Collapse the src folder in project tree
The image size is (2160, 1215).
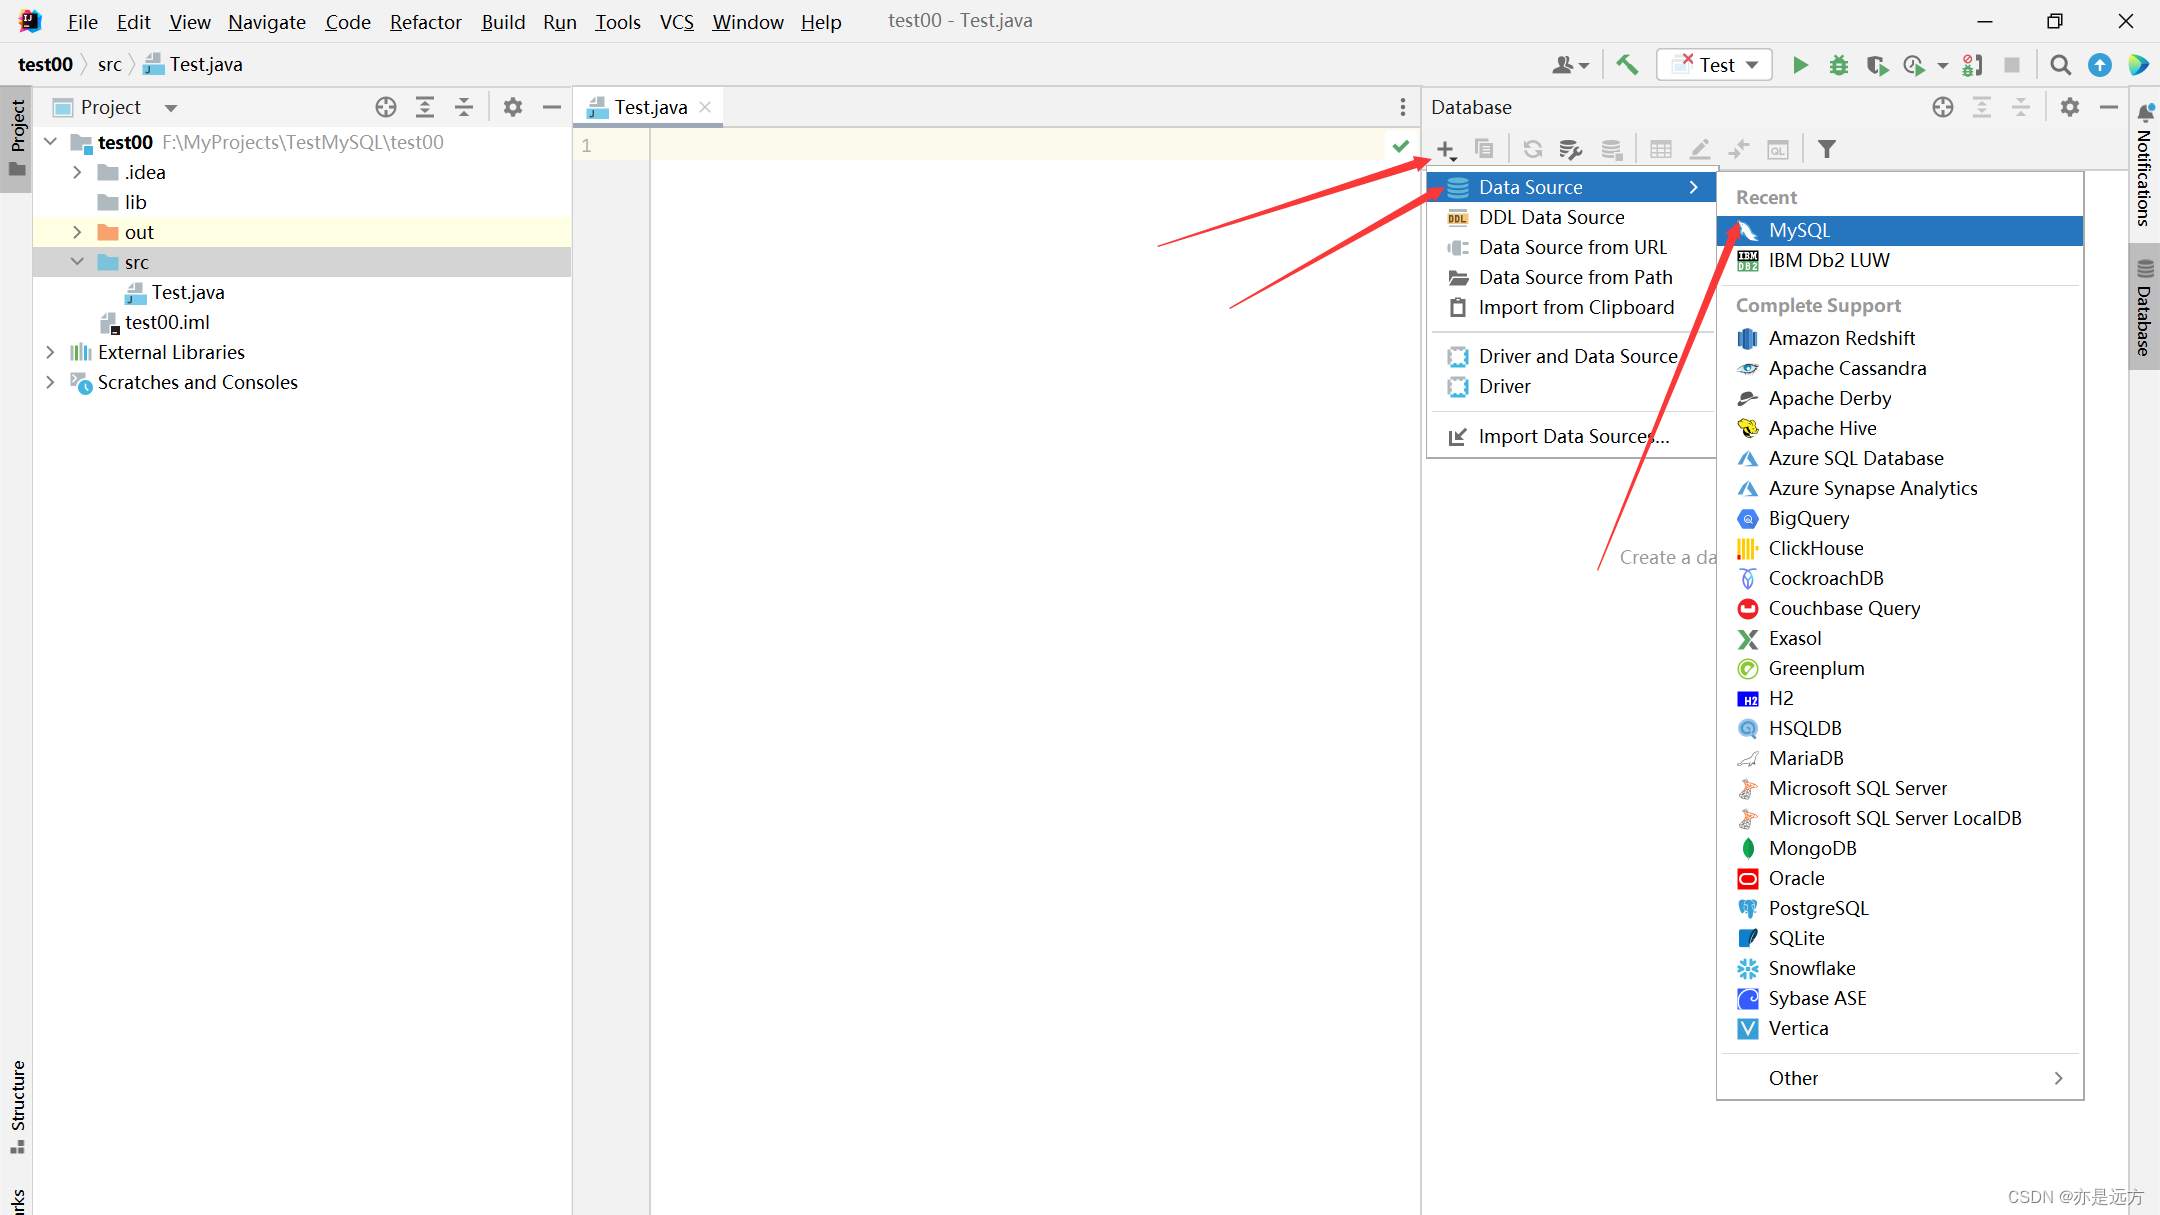(77, 262)
